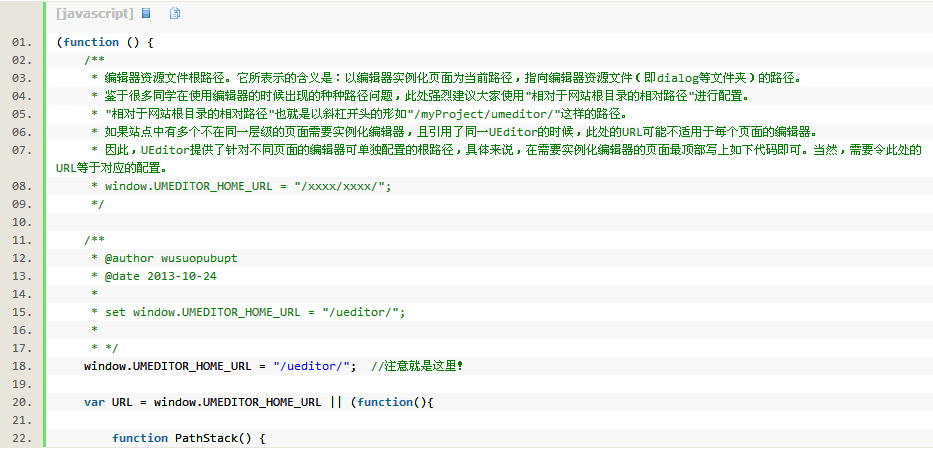
Task: Click the [javascript] language label
Action: [95, 14]
